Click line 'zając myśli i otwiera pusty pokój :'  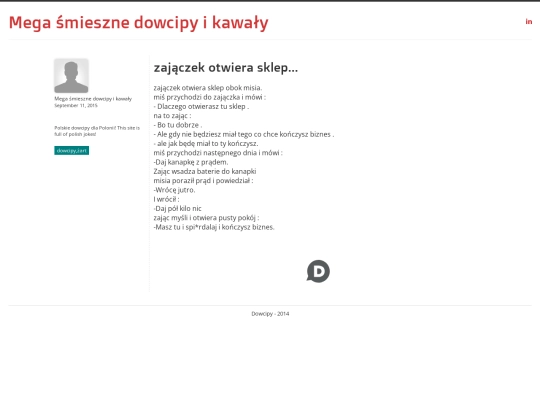[x=206, y=218]
